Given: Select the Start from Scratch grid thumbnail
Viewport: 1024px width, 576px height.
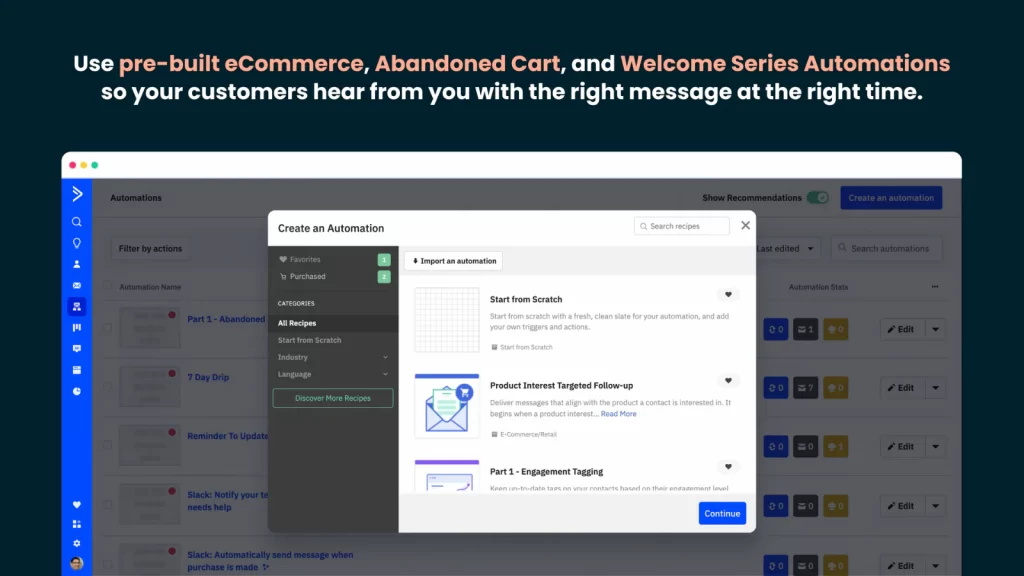Looking at the screenshot, I should point(447,320).
